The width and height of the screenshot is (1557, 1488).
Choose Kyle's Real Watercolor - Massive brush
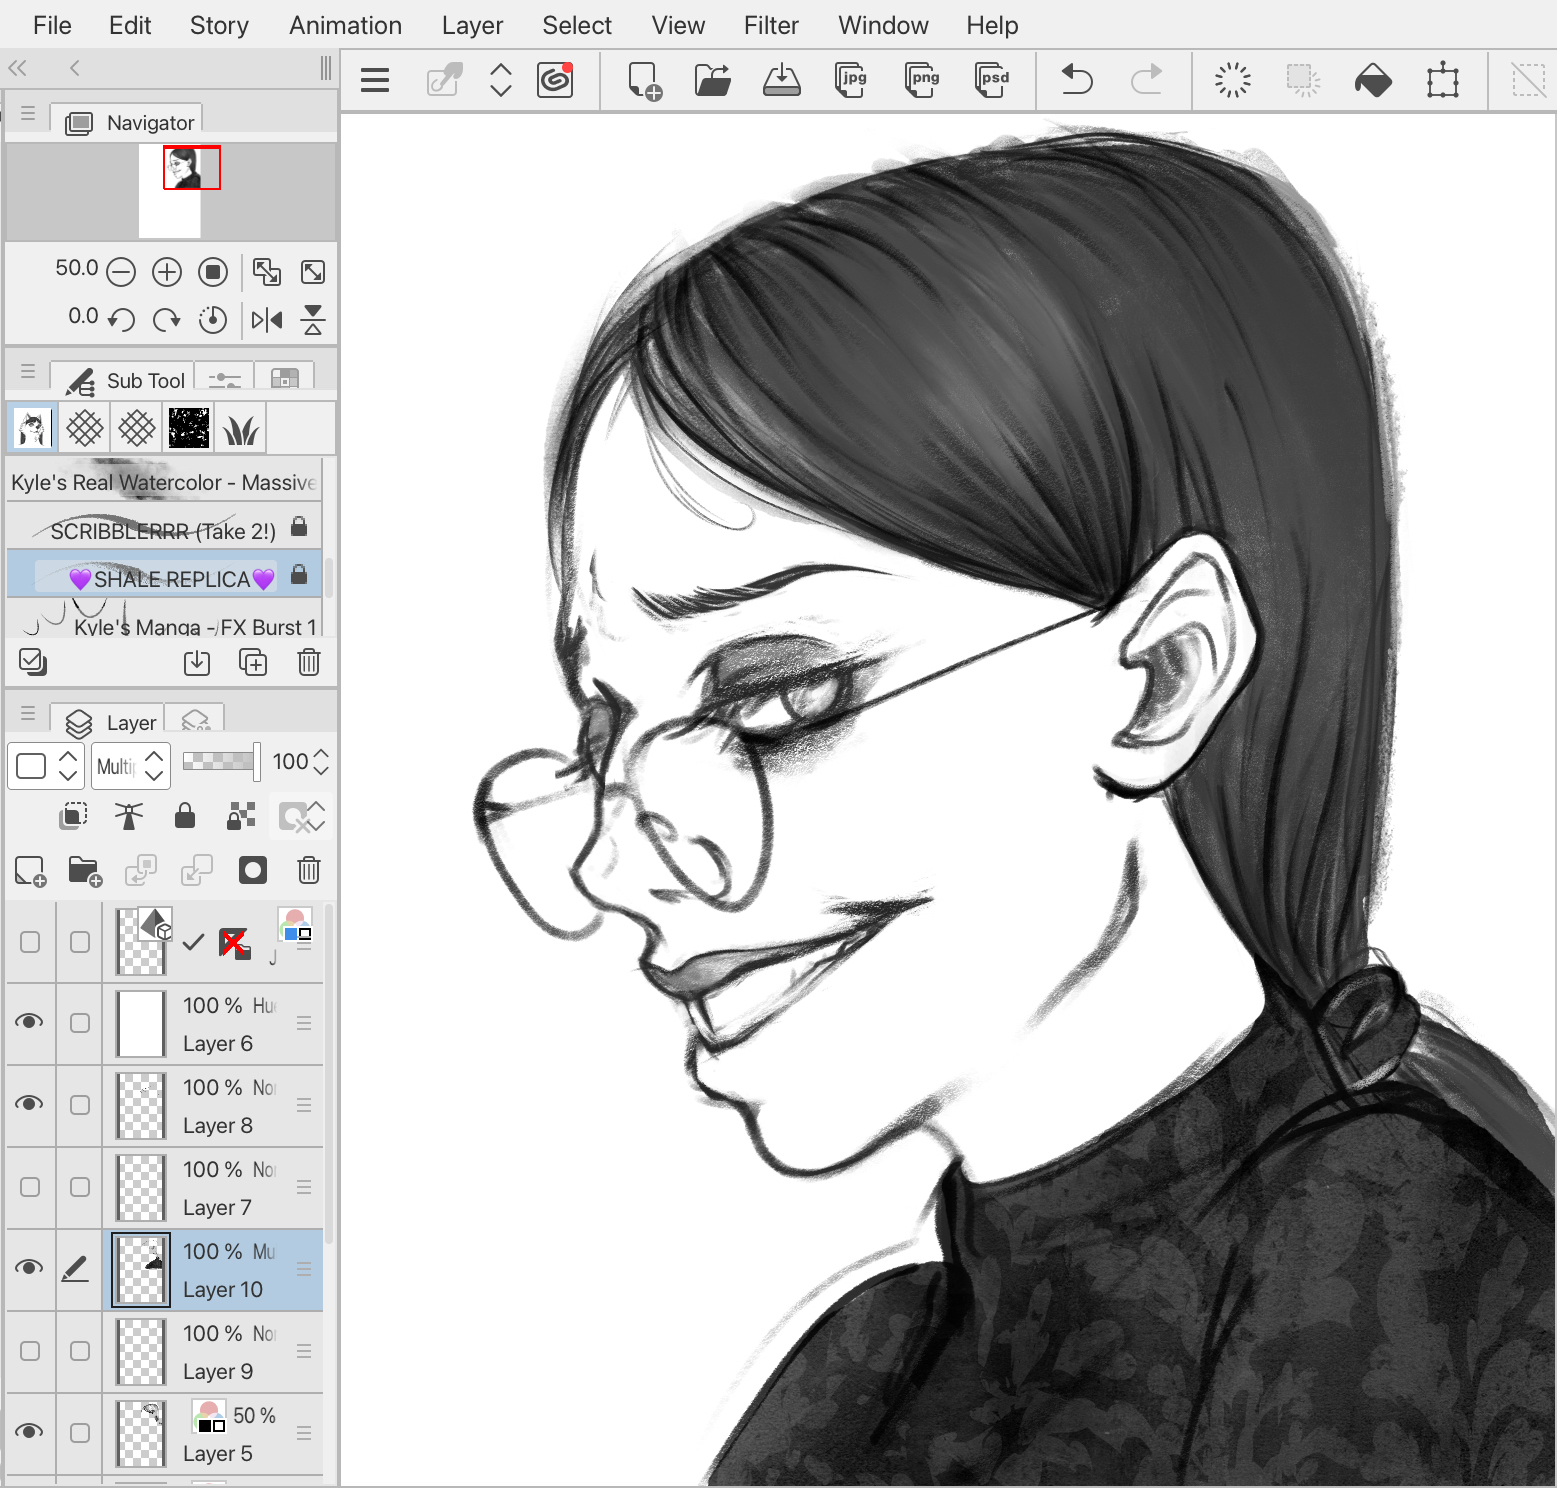(x=163, y=482)
